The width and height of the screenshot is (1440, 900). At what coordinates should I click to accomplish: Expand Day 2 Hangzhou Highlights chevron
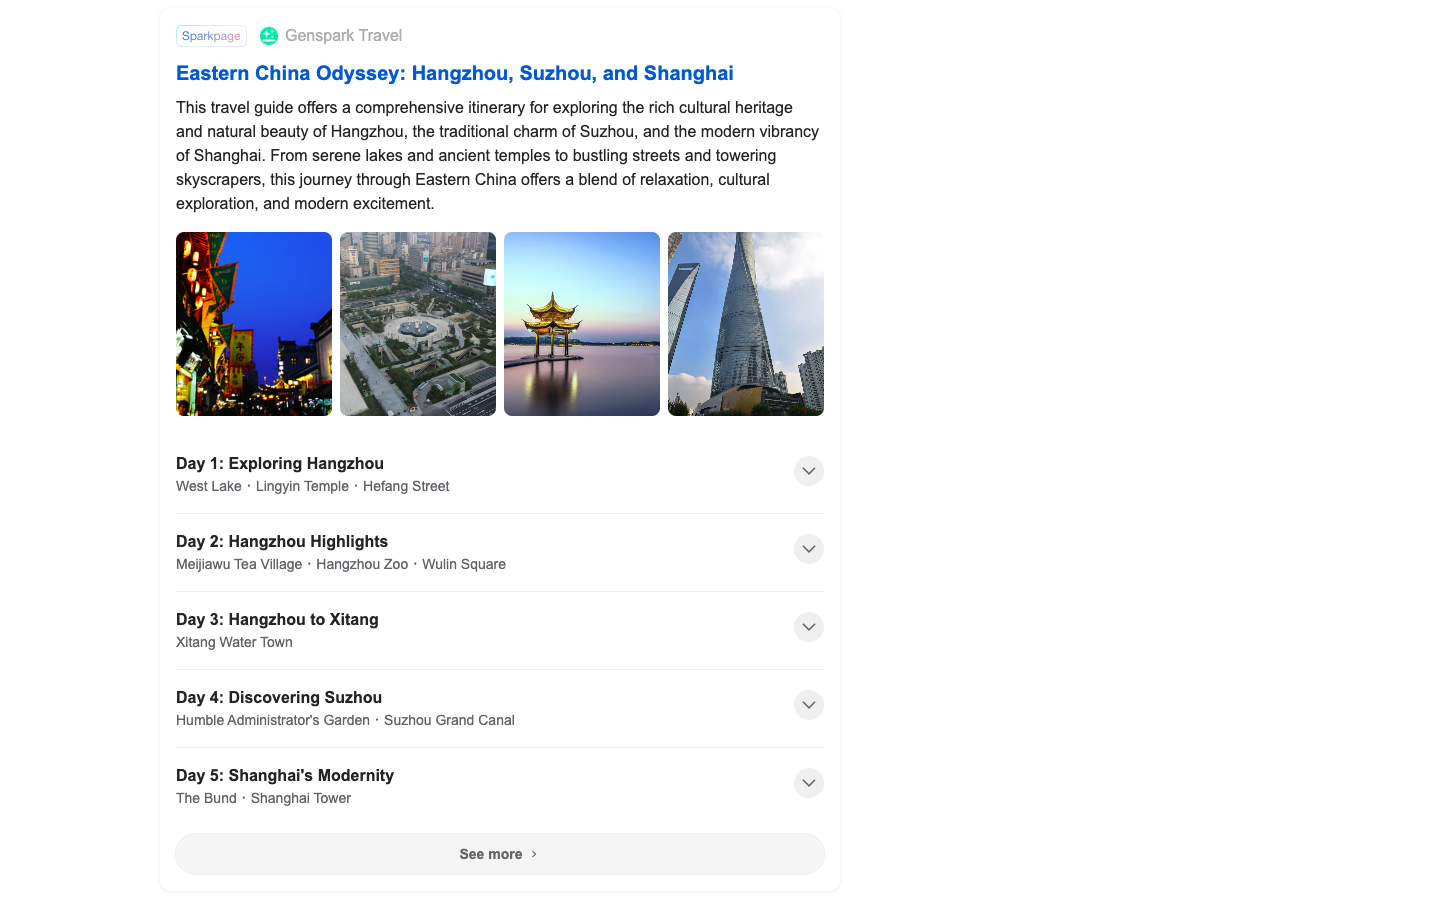pos(808,549)
